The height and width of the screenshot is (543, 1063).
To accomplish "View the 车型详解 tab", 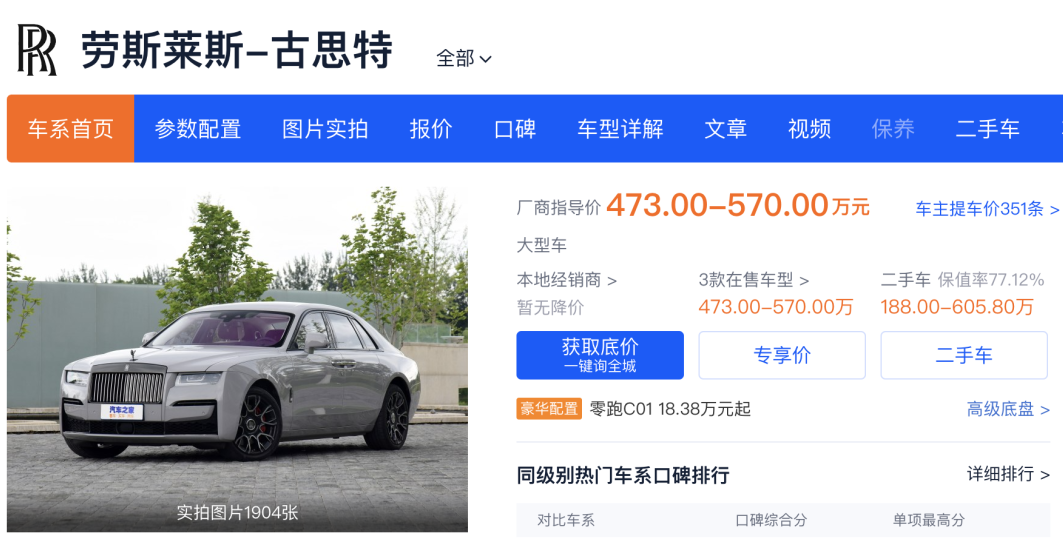I will (x=620, y=129).
